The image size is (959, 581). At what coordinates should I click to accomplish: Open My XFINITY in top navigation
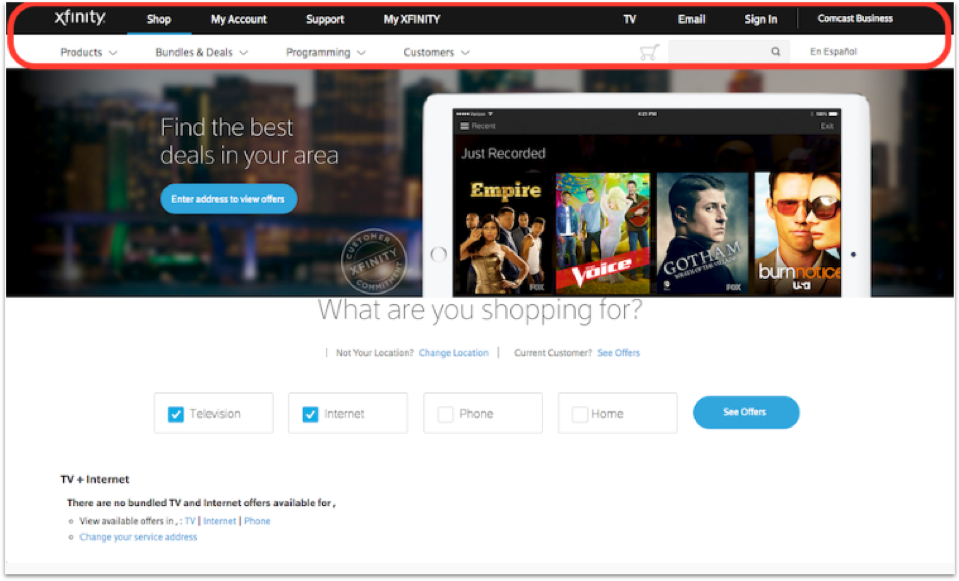pyautogui.click(x=412, y=19)
